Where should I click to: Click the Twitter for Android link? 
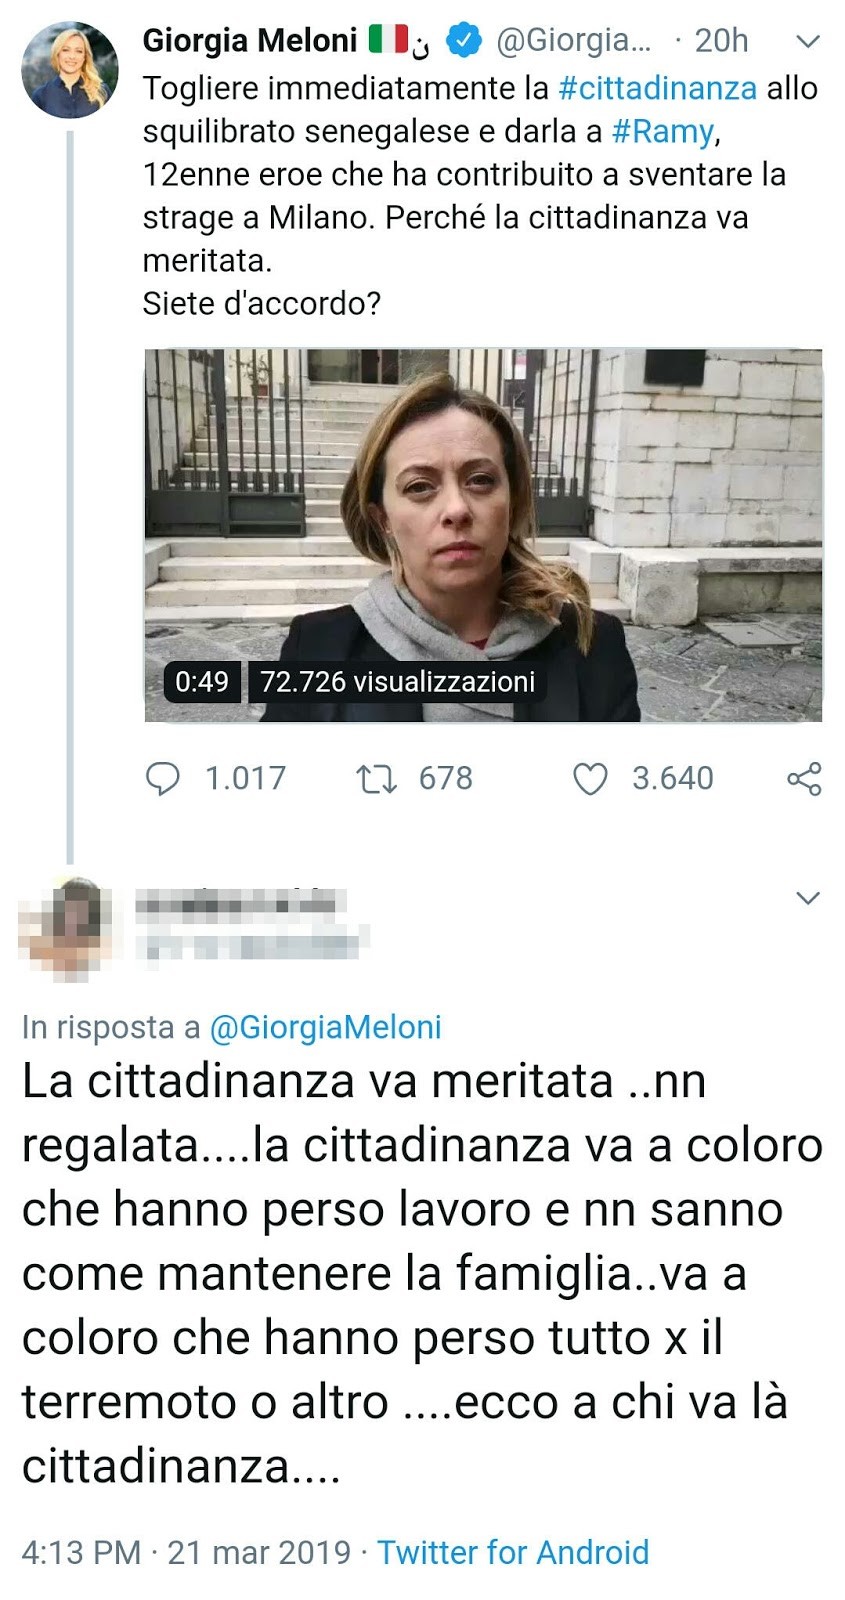coord(513,1552)
